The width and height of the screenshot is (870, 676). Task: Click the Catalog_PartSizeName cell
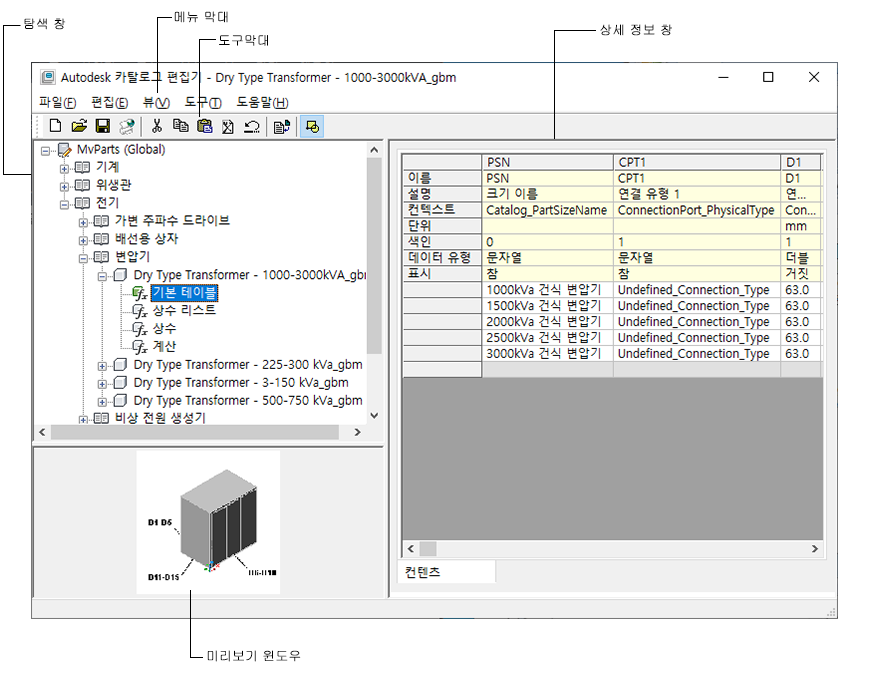pyautogui.click(x=547, y=210)
